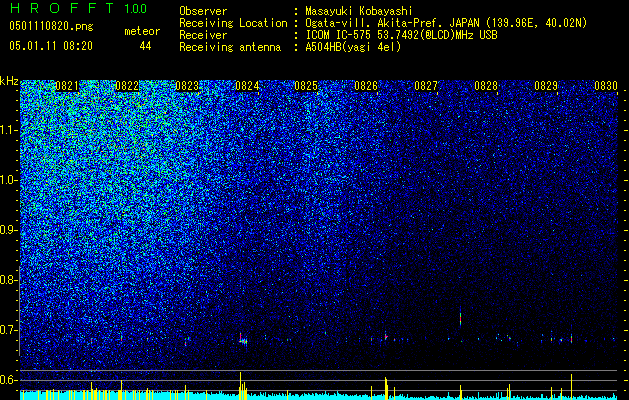This screenshot has height=400, width=629.
Task: Click the 0822 time marker
Action: tap(127, 86)
